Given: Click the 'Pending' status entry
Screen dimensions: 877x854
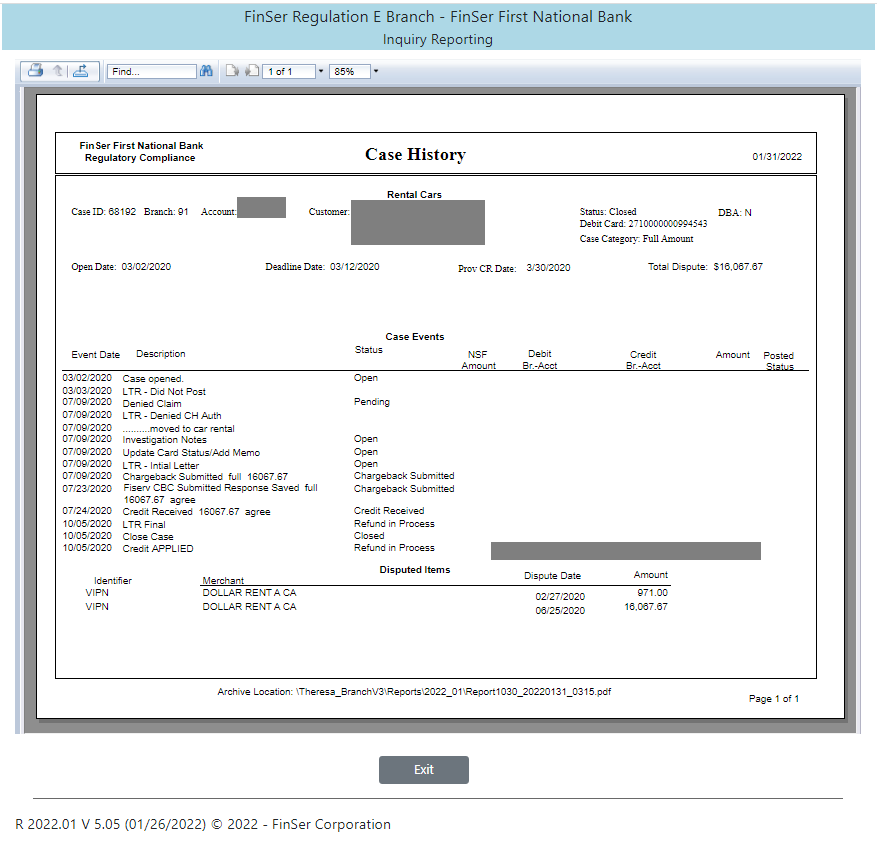Looking at the screenshot, I should (372, 402).
